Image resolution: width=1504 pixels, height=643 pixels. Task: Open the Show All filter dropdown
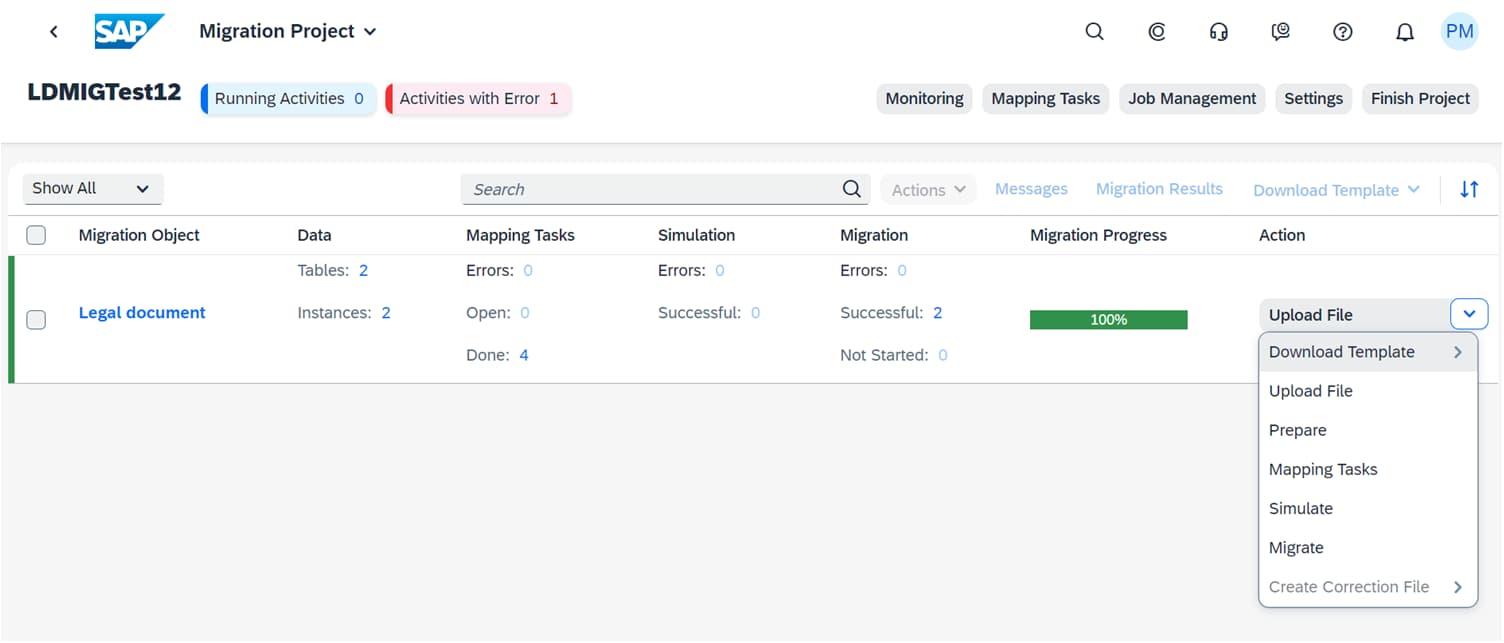click(x=92, y=188)
